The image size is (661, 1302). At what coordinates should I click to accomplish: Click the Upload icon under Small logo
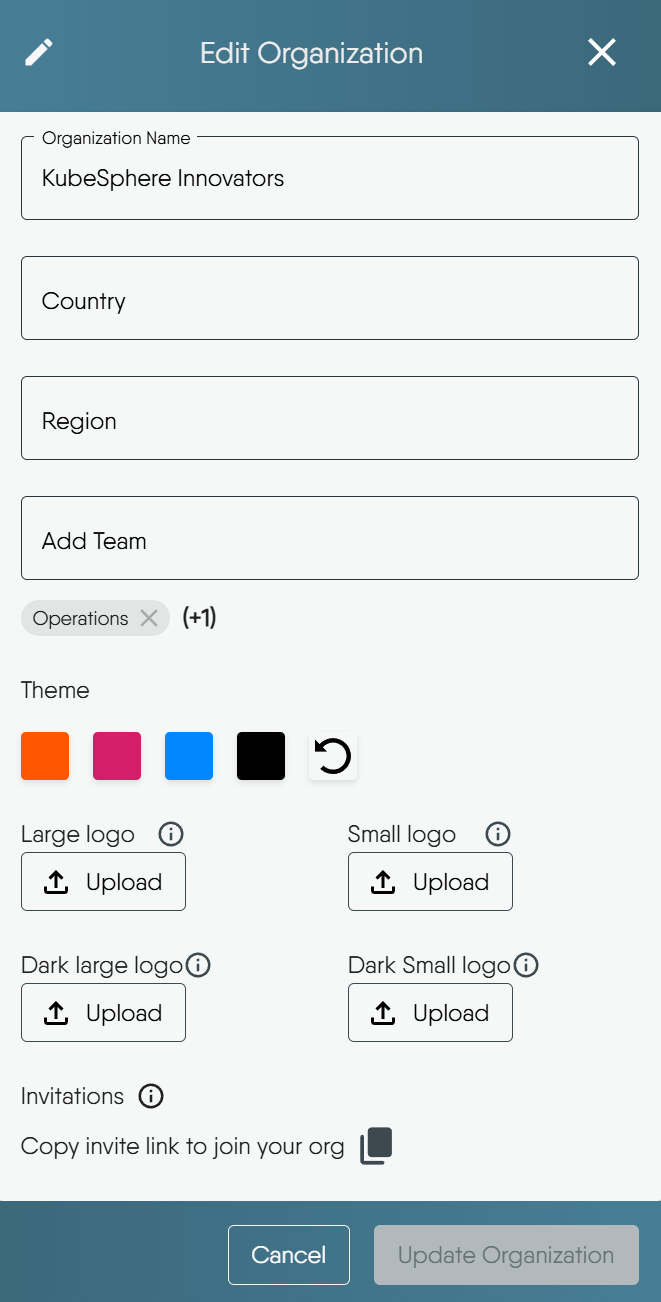pyautogui.click(x=382, y=881)
